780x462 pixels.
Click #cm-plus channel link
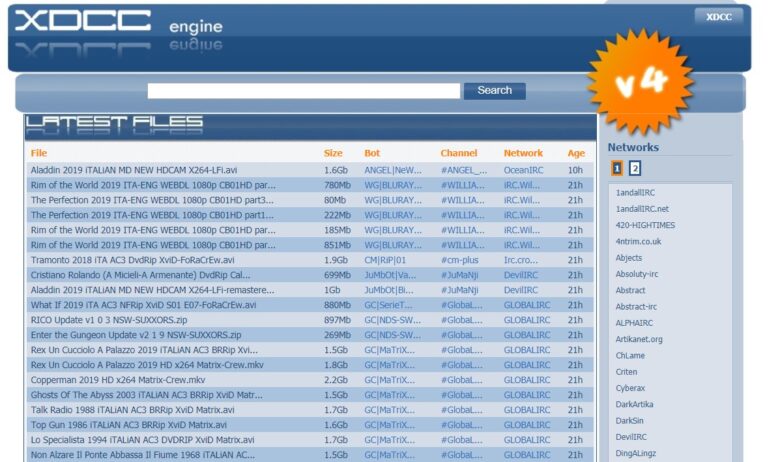tap(460, 260)
